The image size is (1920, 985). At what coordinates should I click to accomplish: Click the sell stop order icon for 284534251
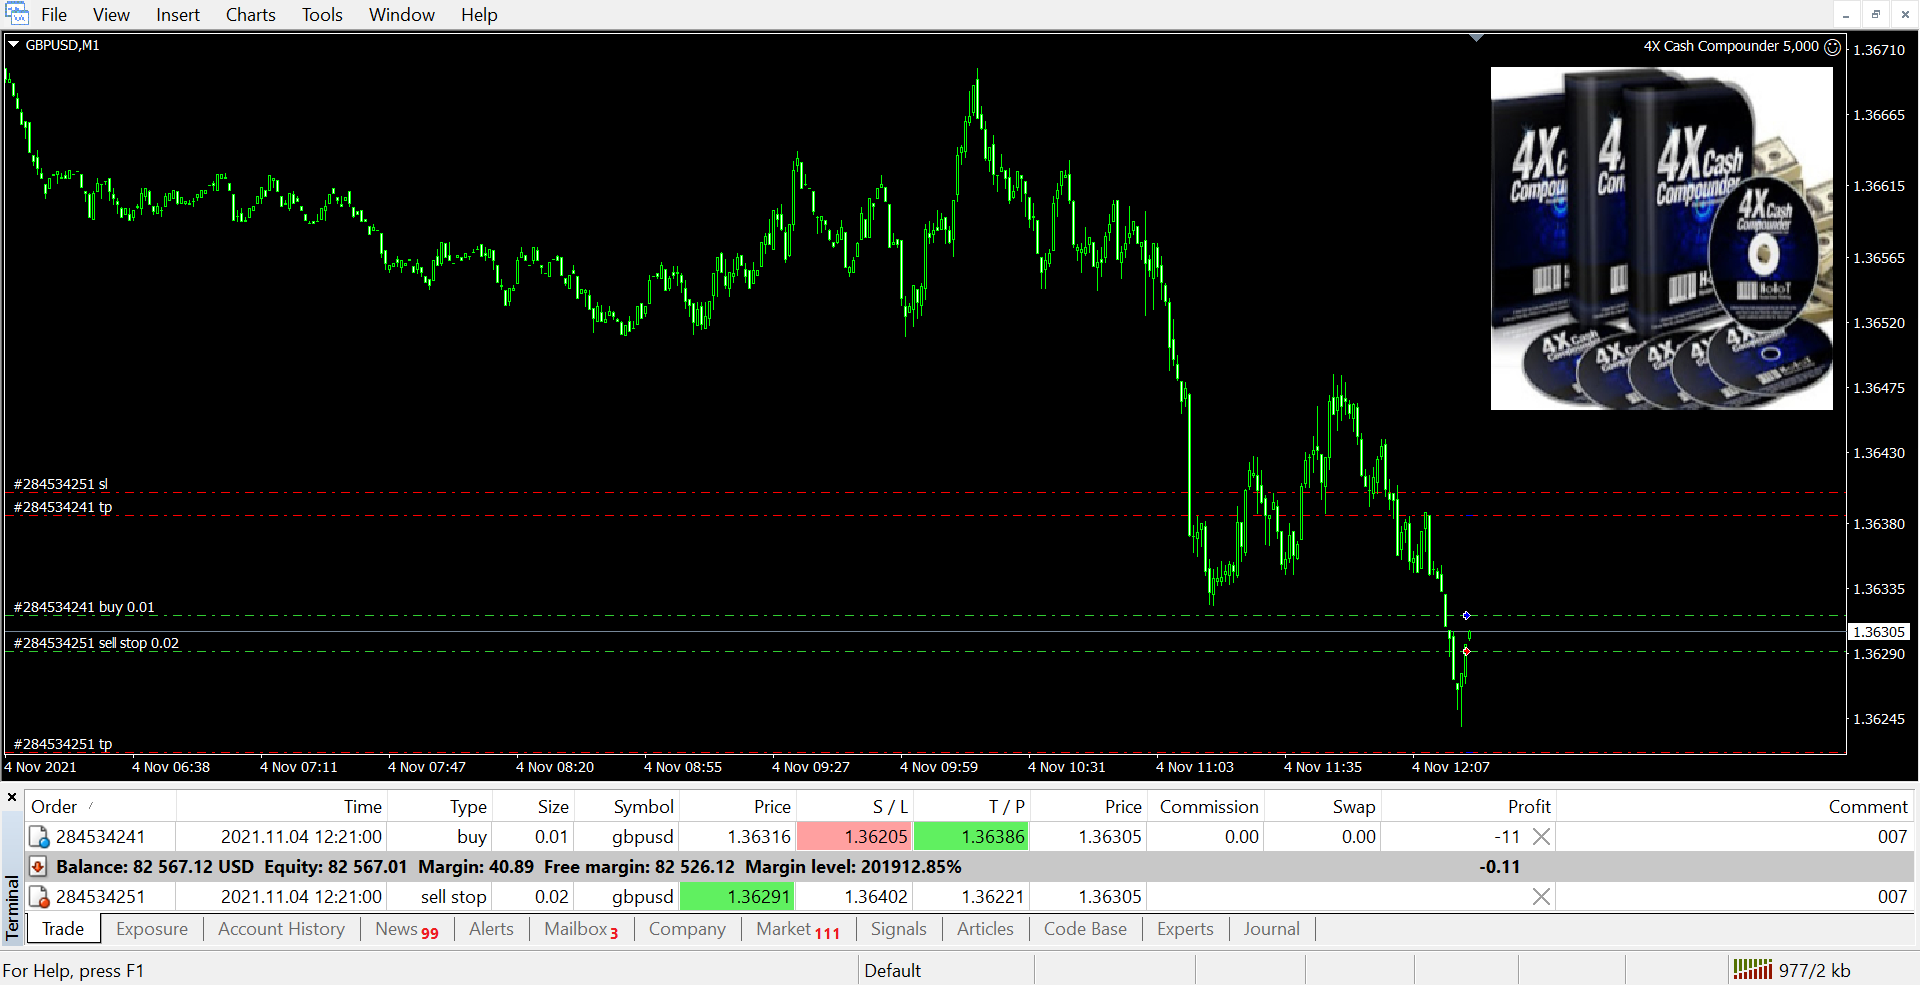pos(39,897)
